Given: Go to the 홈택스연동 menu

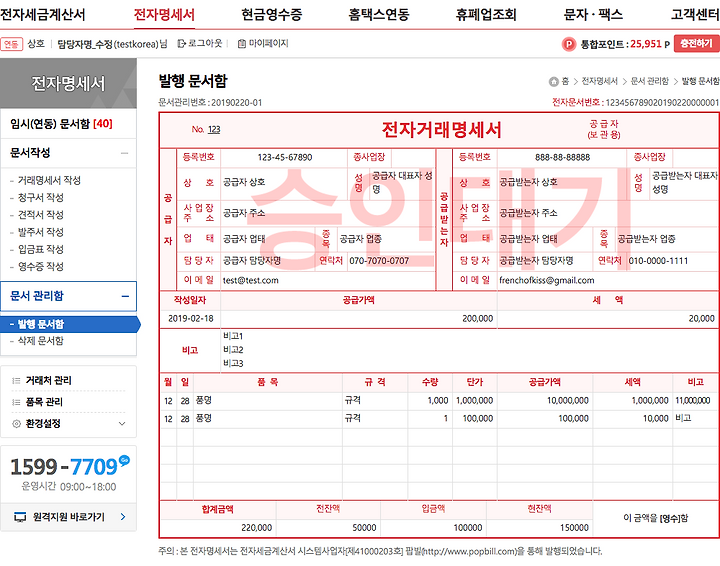Looking at the screenshot, I should point(378,15).
